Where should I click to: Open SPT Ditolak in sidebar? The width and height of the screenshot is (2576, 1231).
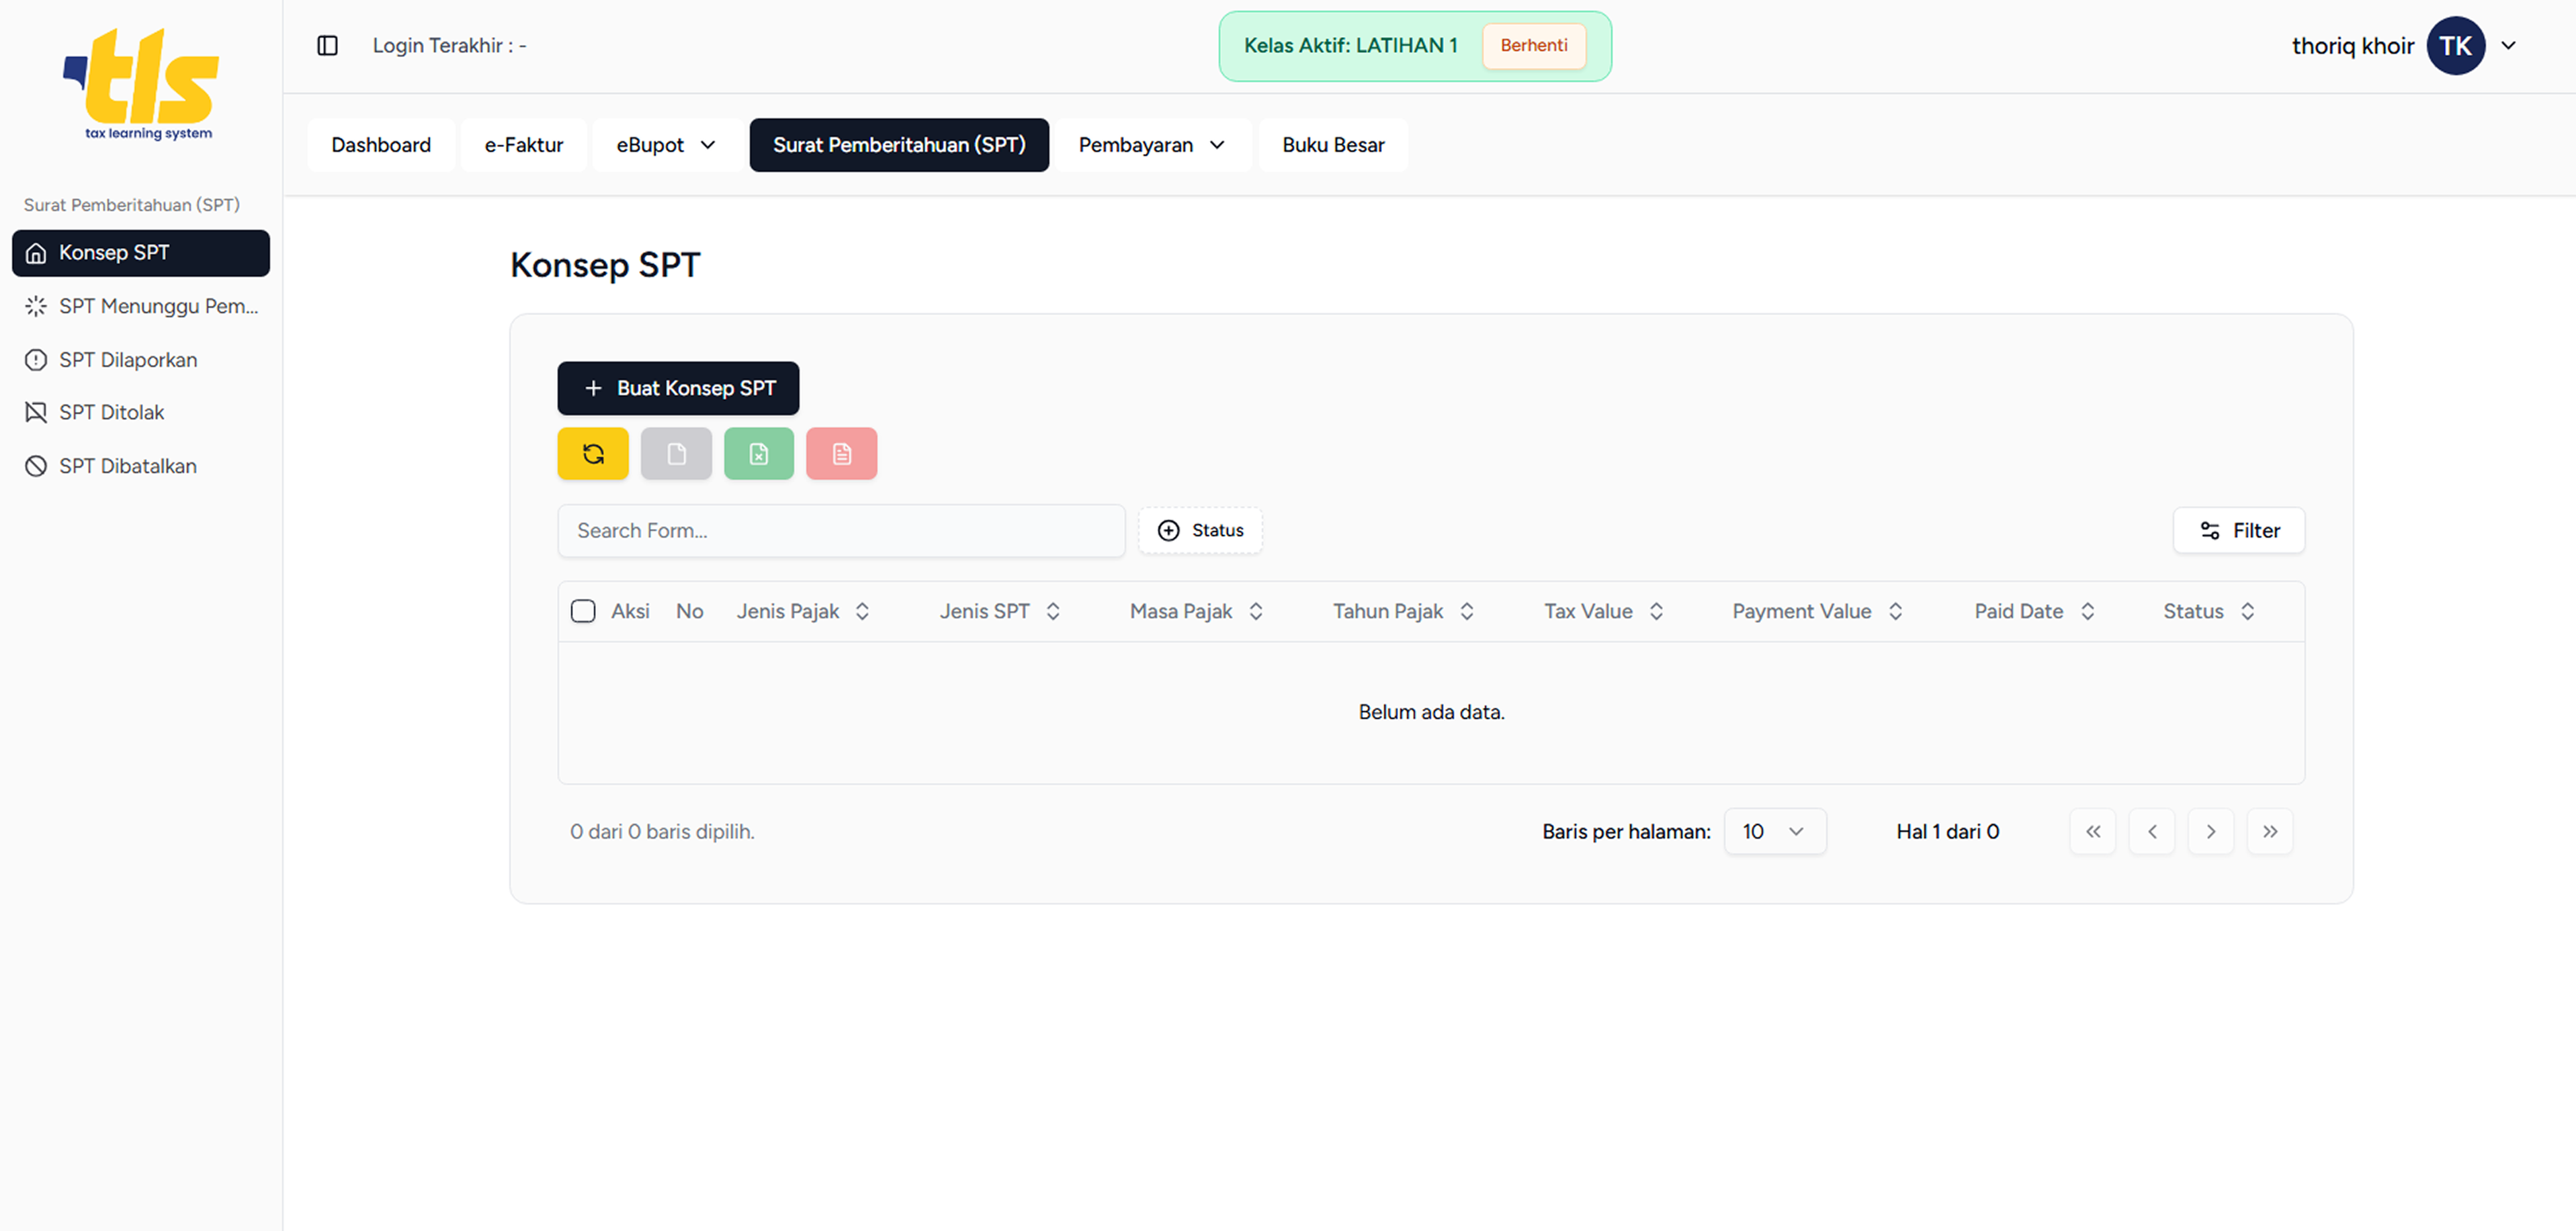[111, 412]
